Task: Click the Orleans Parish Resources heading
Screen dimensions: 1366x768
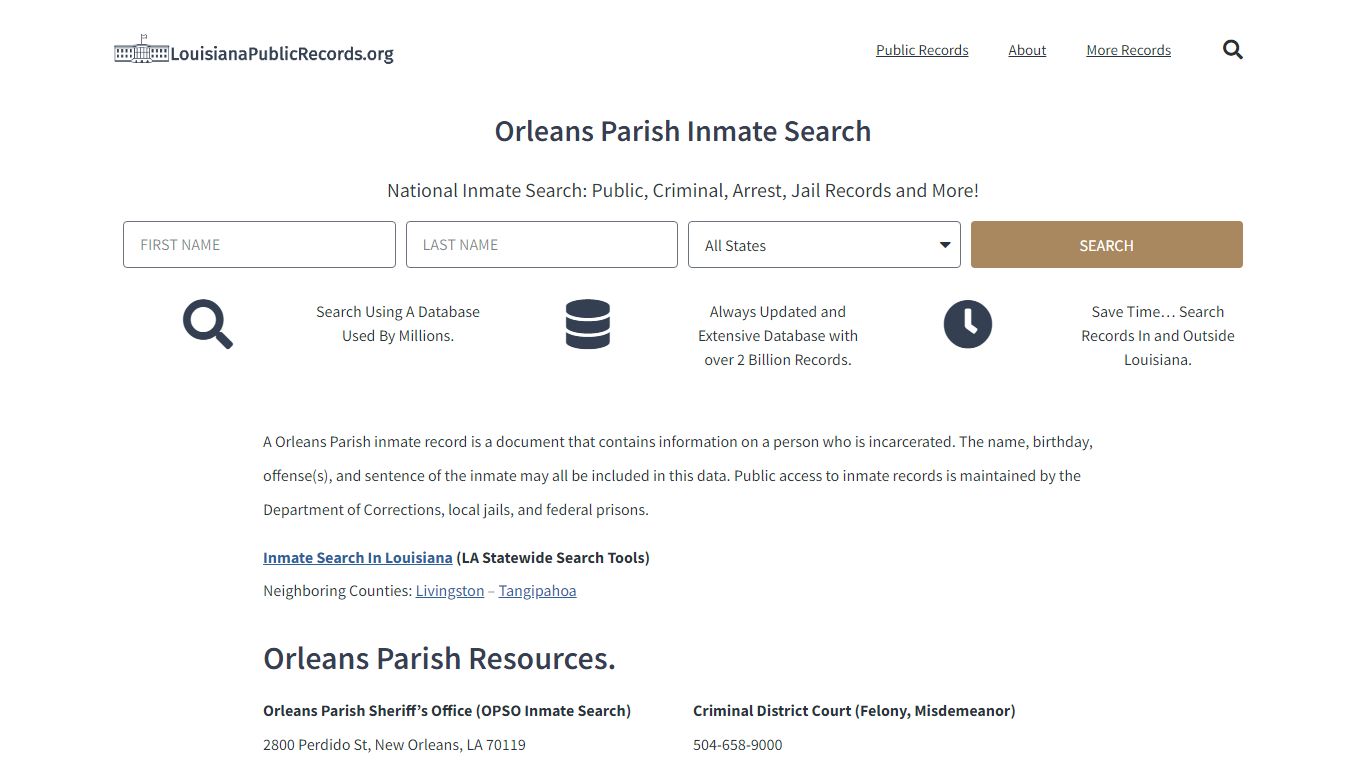Action: [439, 658]
